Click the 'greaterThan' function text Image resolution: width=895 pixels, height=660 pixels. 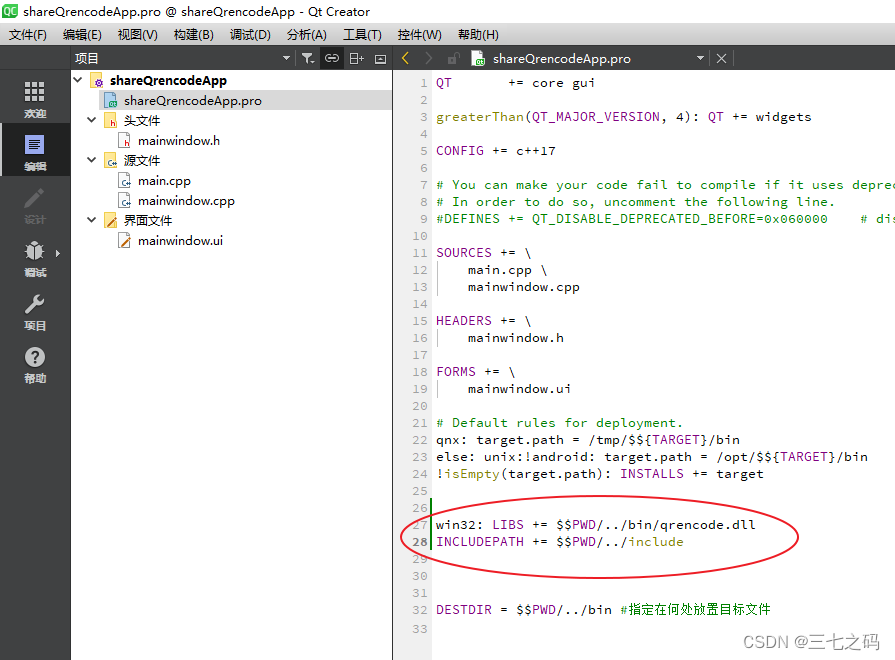coord(479,117)
